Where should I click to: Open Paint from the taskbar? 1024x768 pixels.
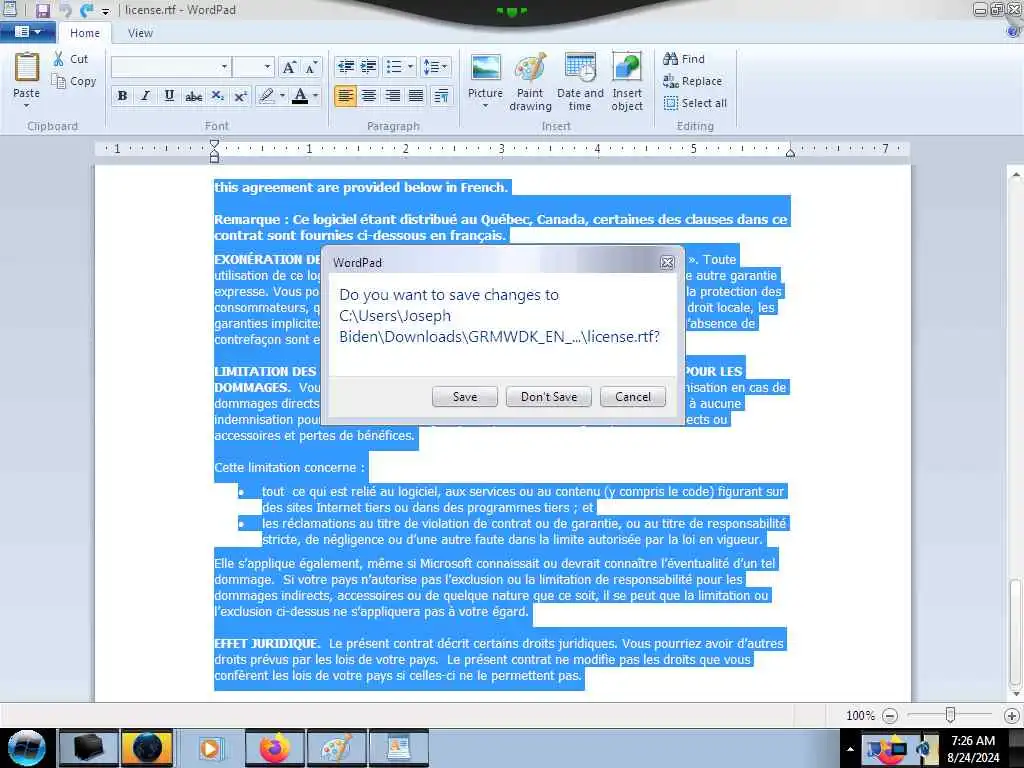(x=337, y=748)
